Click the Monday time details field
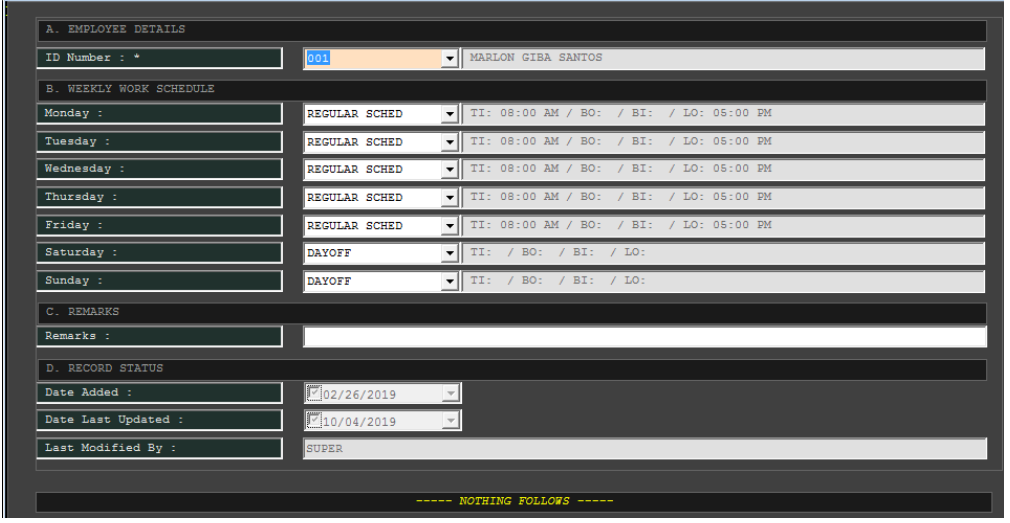 pos(723,114)
